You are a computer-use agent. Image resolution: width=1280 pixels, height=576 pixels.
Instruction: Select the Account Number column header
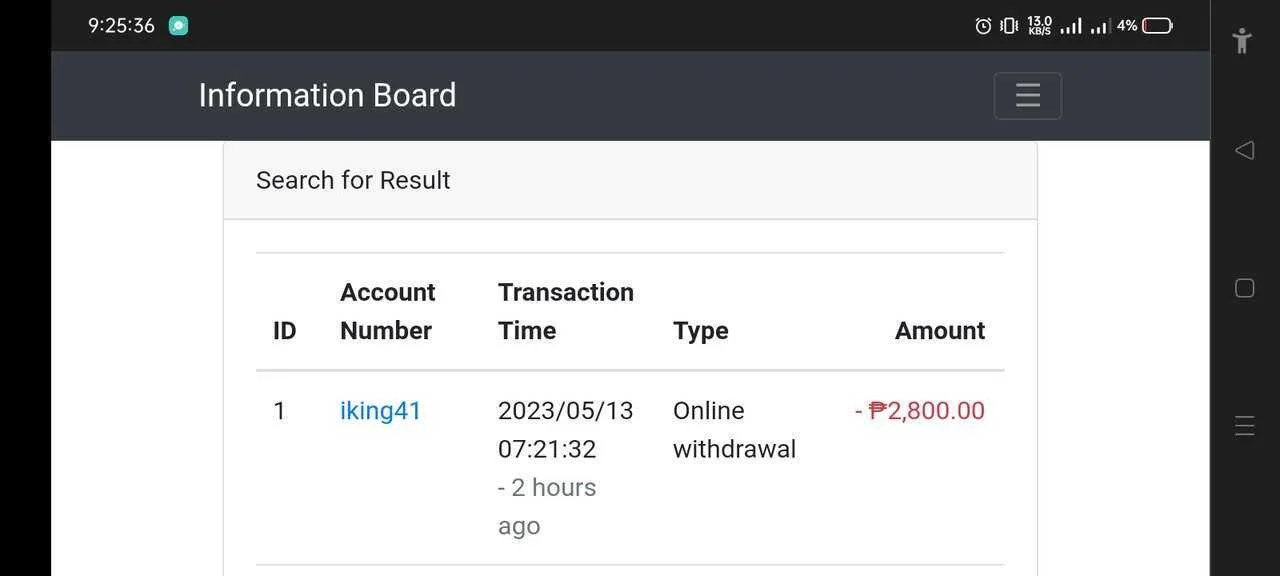click(388, 311)
